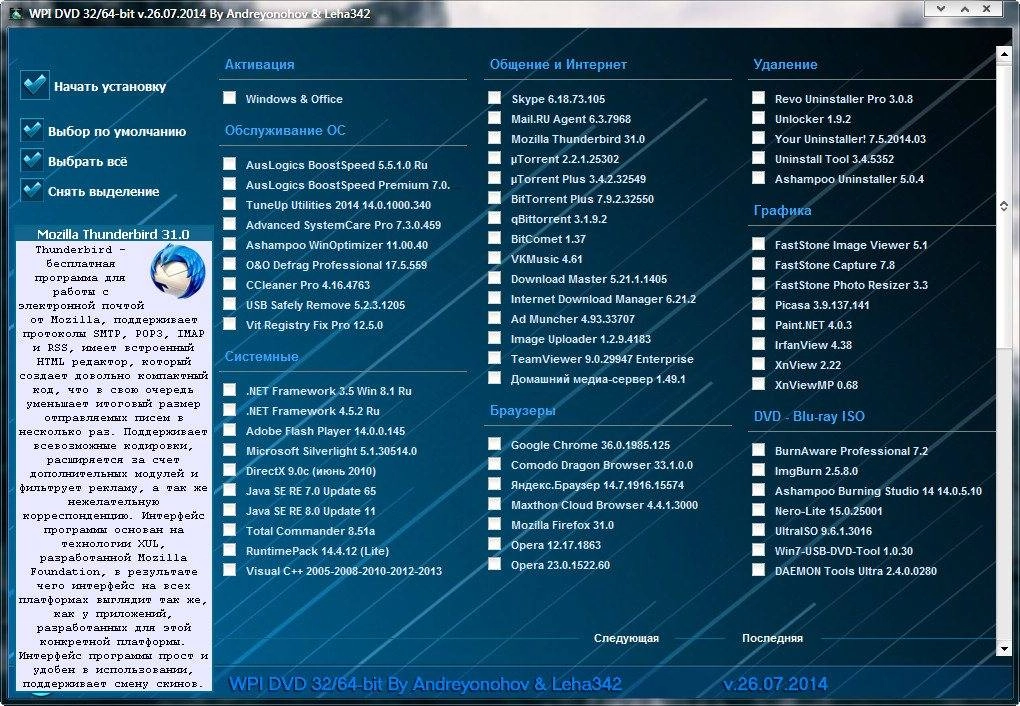Click DirectX 9.0c (июнь 2010) label
Viewport: 1020px width, 706px height.
click(310, 472)
